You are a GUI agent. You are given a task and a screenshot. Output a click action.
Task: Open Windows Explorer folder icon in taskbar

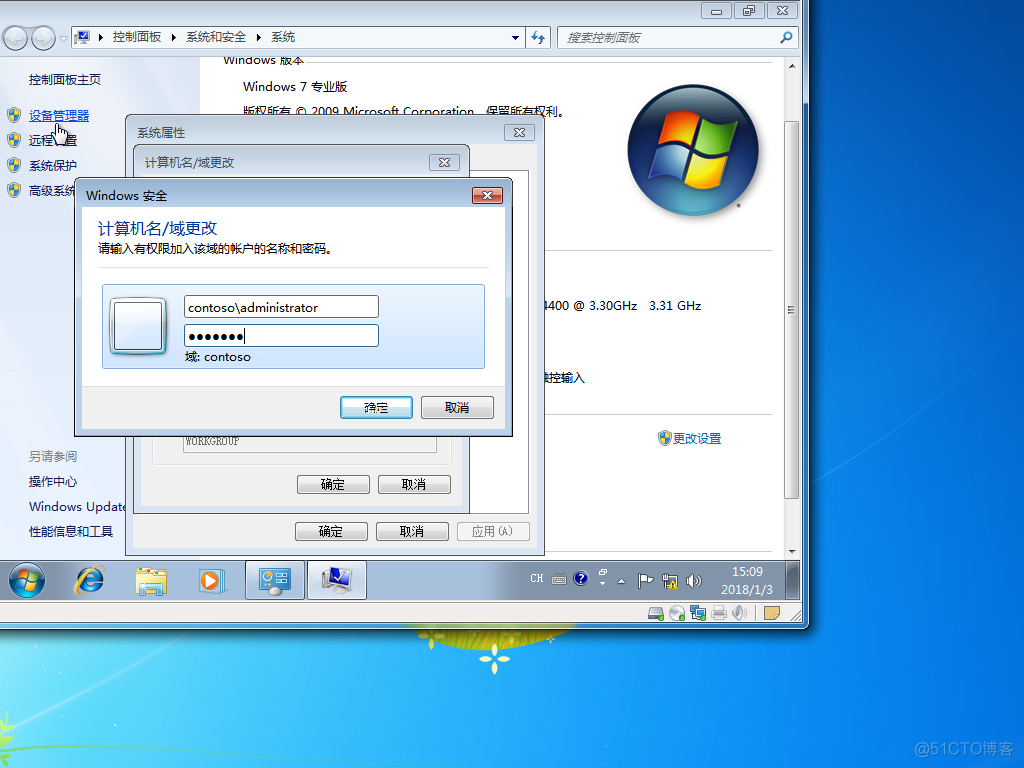click(151, 581)
